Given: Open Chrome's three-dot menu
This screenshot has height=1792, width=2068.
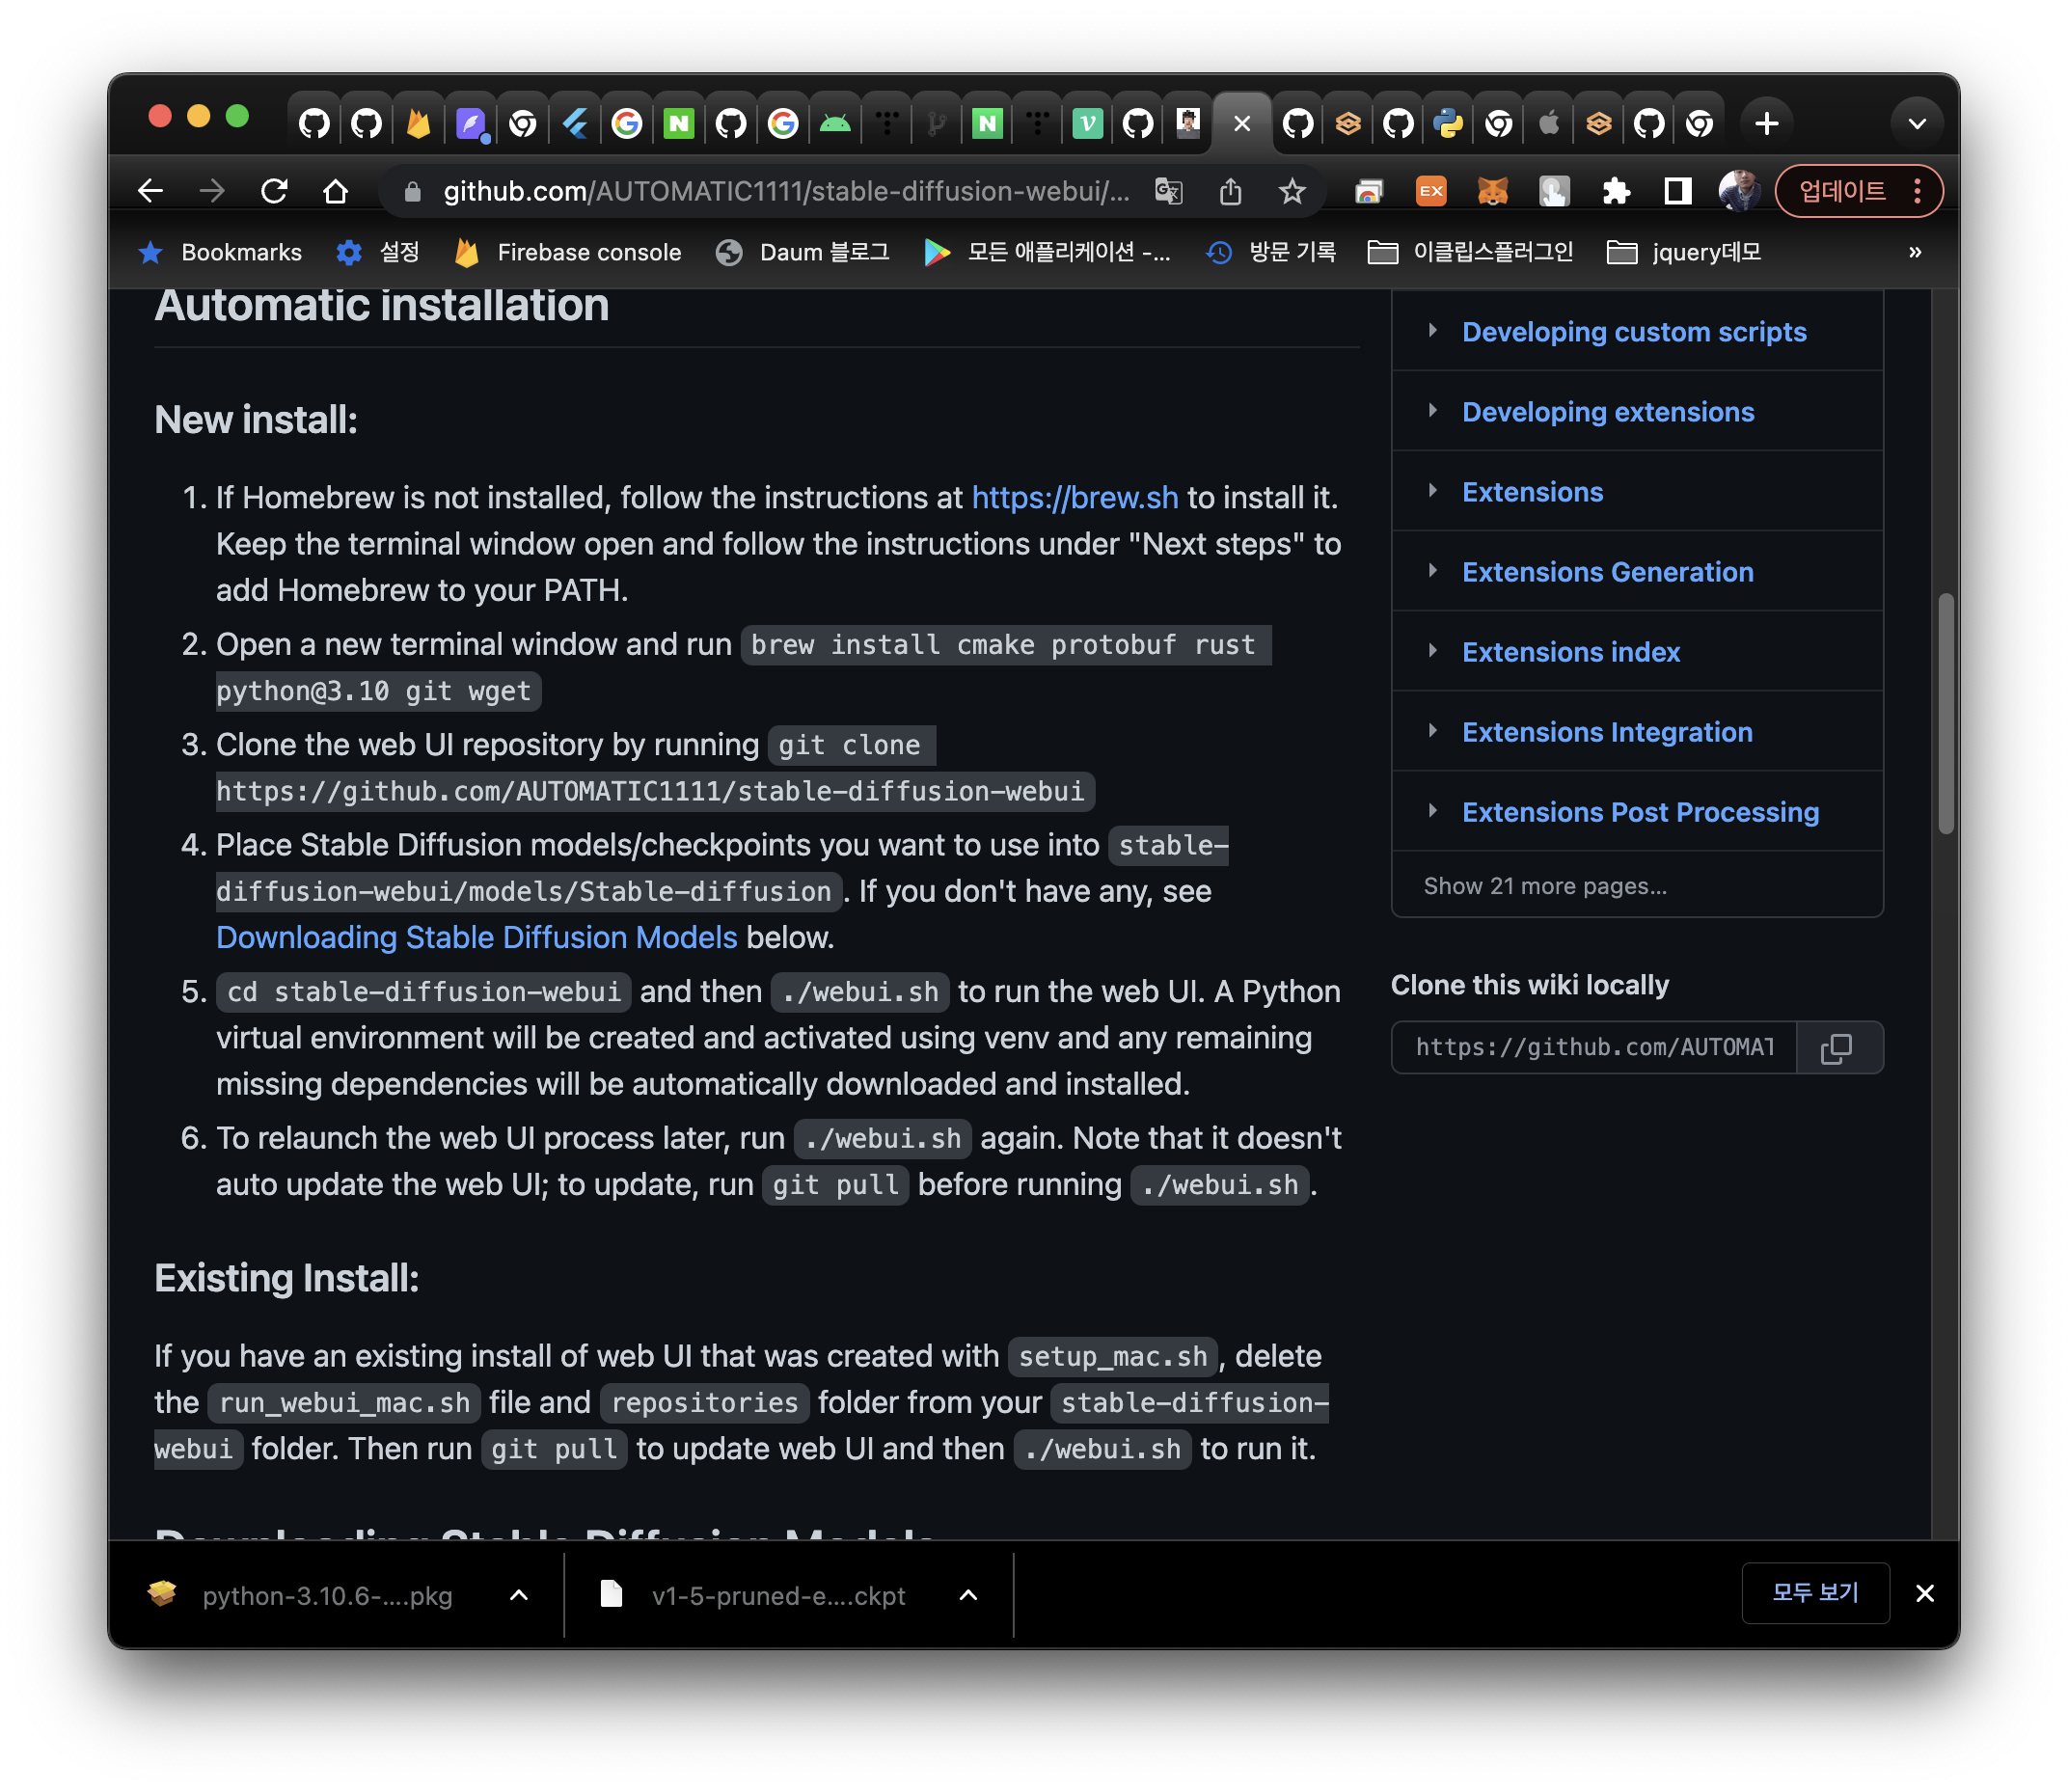Looking at the screenshot, I should coord(1917,190).
